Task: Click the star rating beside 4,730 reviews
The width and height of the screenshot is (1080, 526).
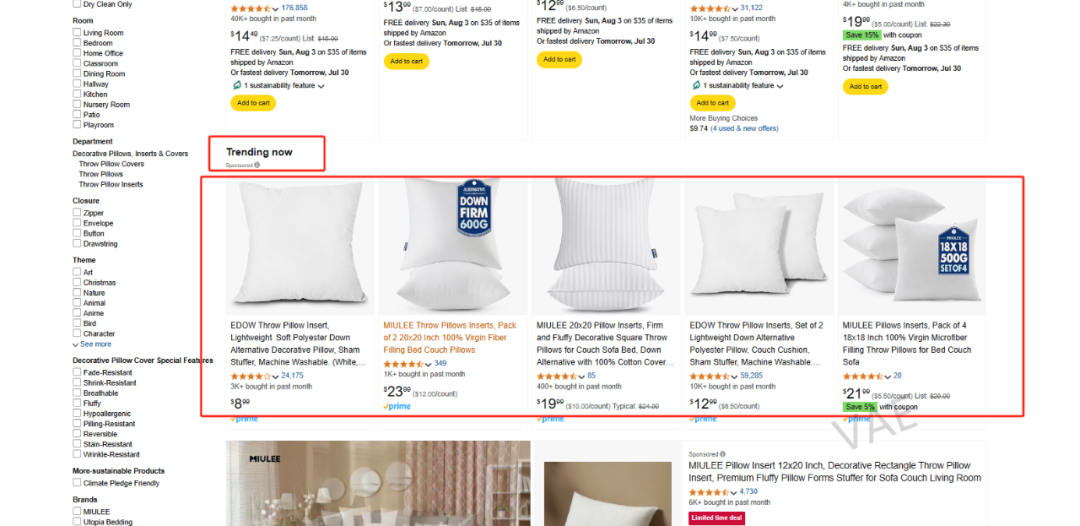Action: click(711, 492)
